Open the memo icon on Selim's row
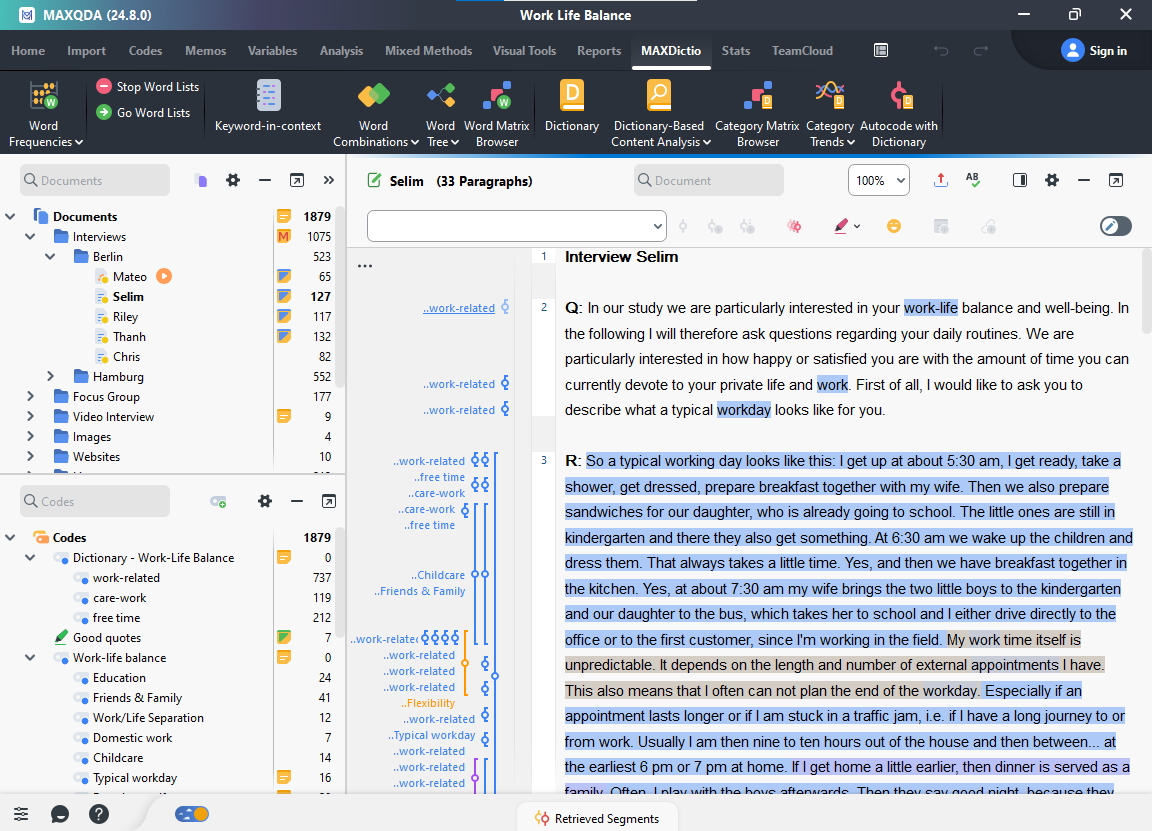Screen dimensions: 1152x831 tap(284, 297)
